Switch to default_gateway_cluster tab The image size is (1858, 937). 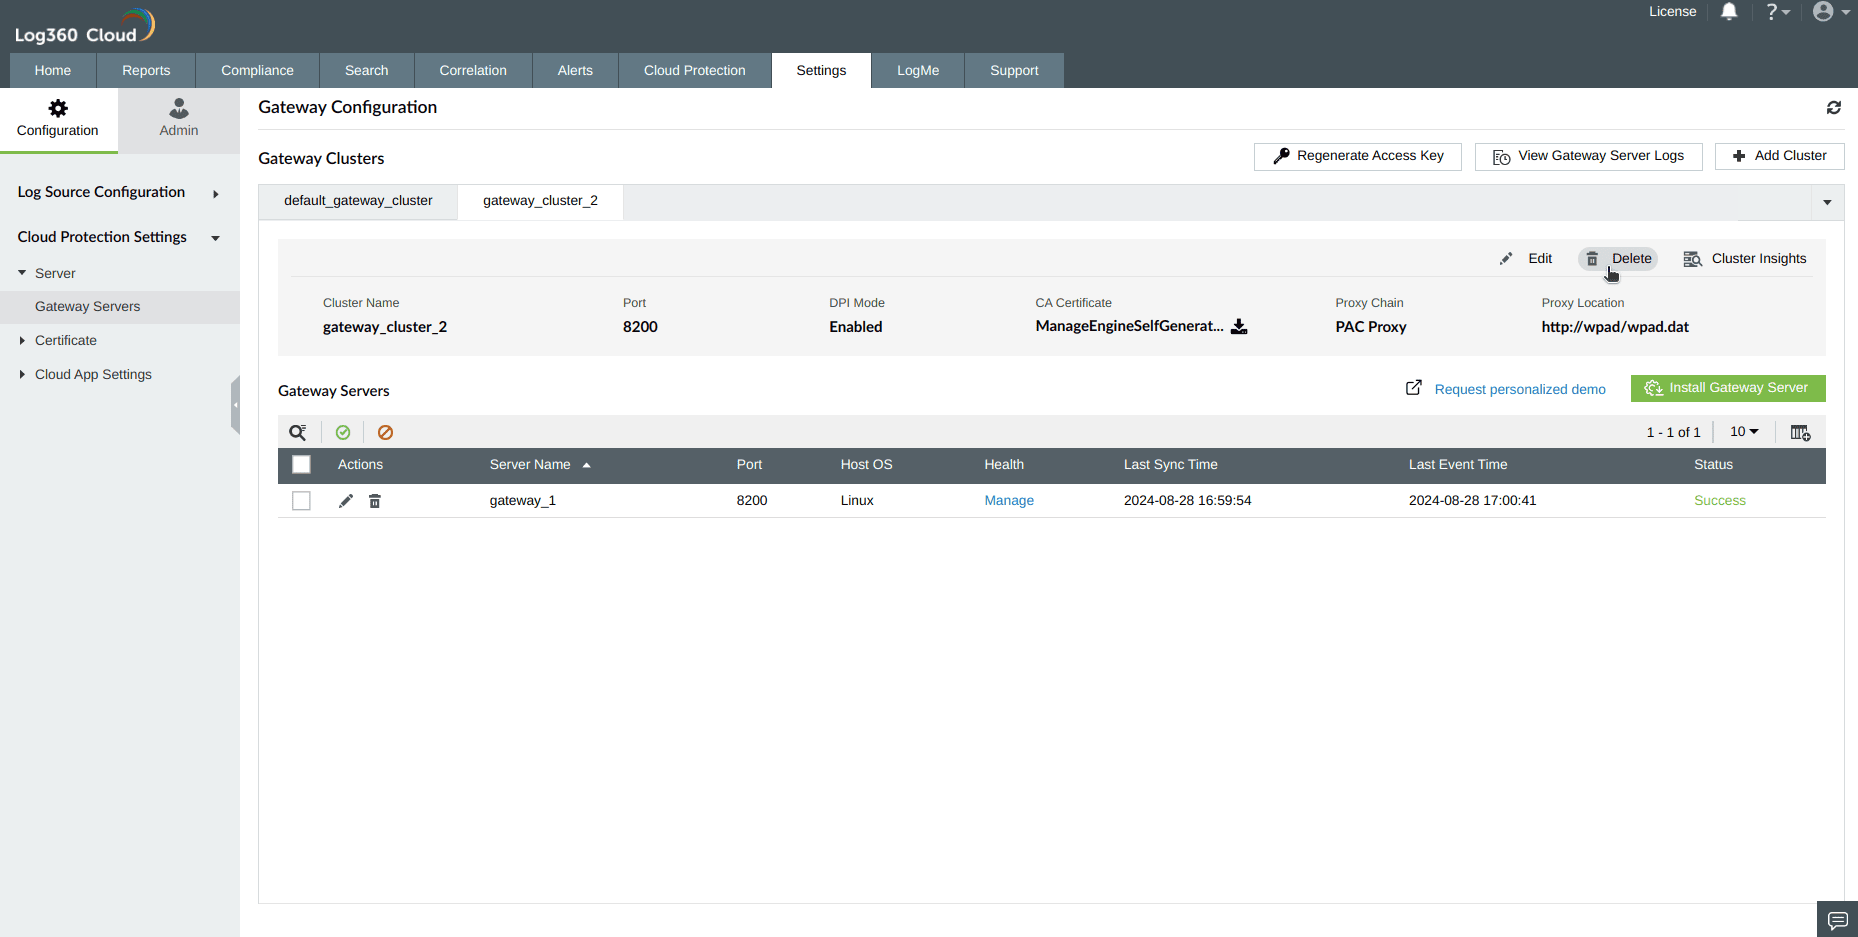(358, 201)
